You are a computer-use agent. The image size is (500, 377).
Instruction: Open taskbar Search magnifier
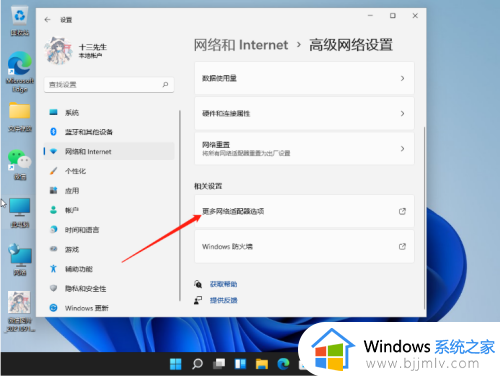(197, 364)
